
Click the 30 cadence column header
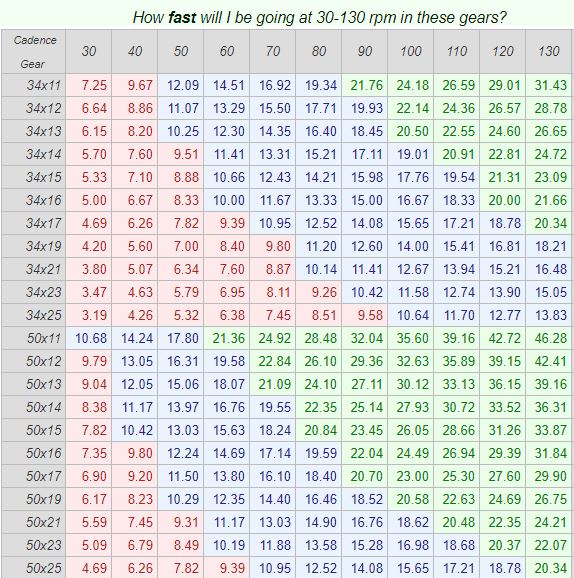coord(88,51)
